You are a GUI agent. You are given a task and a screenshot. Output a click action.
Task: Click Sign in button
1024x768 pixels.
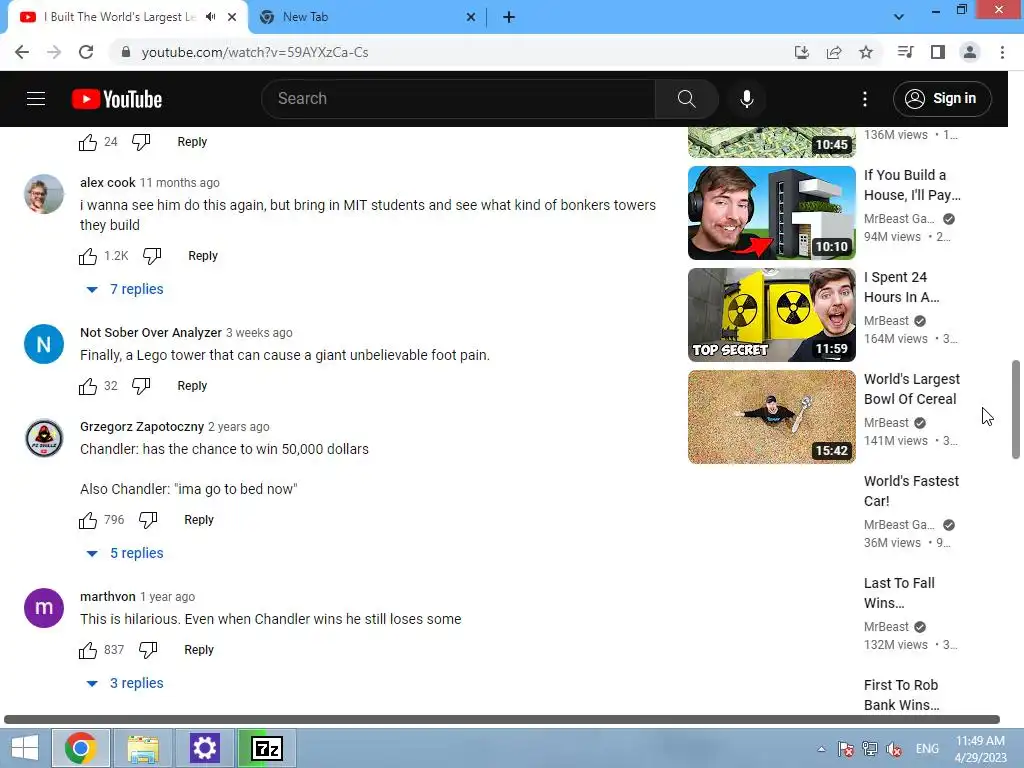[942, 99]
